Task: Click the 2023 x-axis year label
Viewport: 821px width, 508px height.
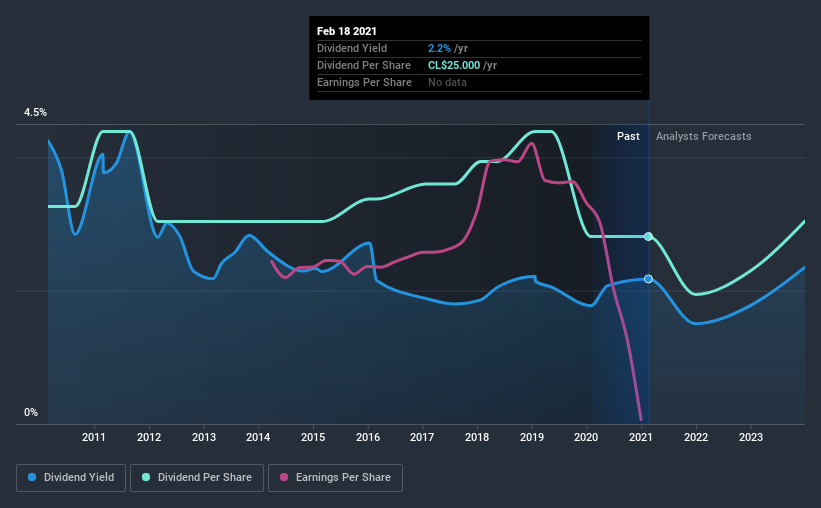Action: 751,437
